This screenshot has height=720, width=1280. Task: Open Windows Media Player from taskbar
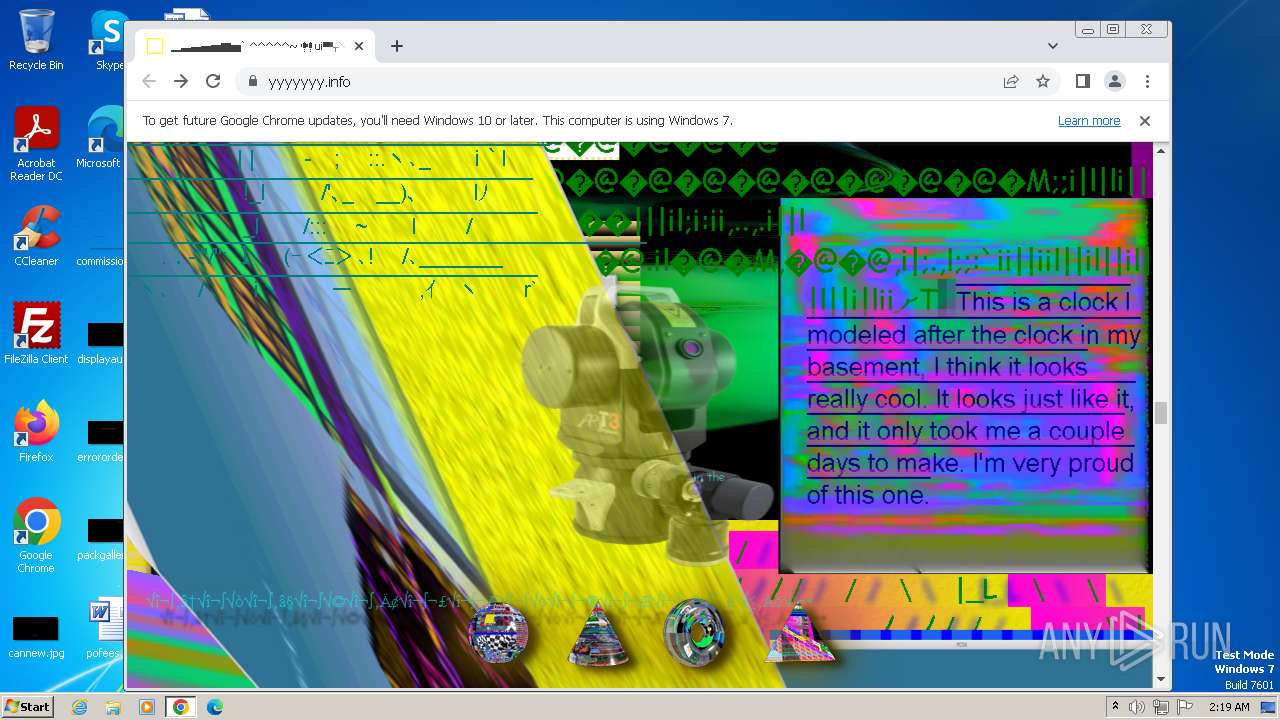click(x=147, y=707)
